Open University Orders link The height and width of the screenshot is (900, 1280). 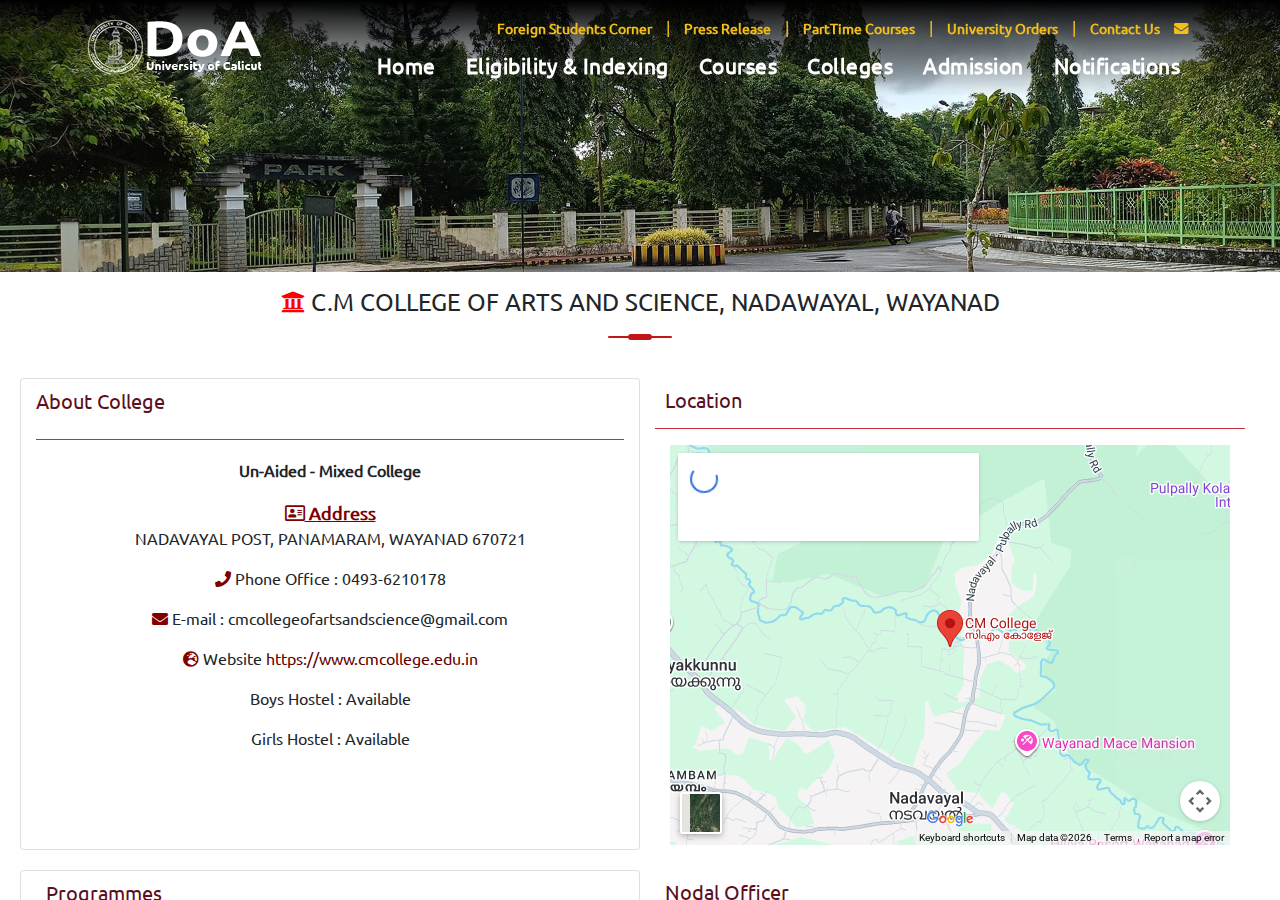click(1002, 29)
